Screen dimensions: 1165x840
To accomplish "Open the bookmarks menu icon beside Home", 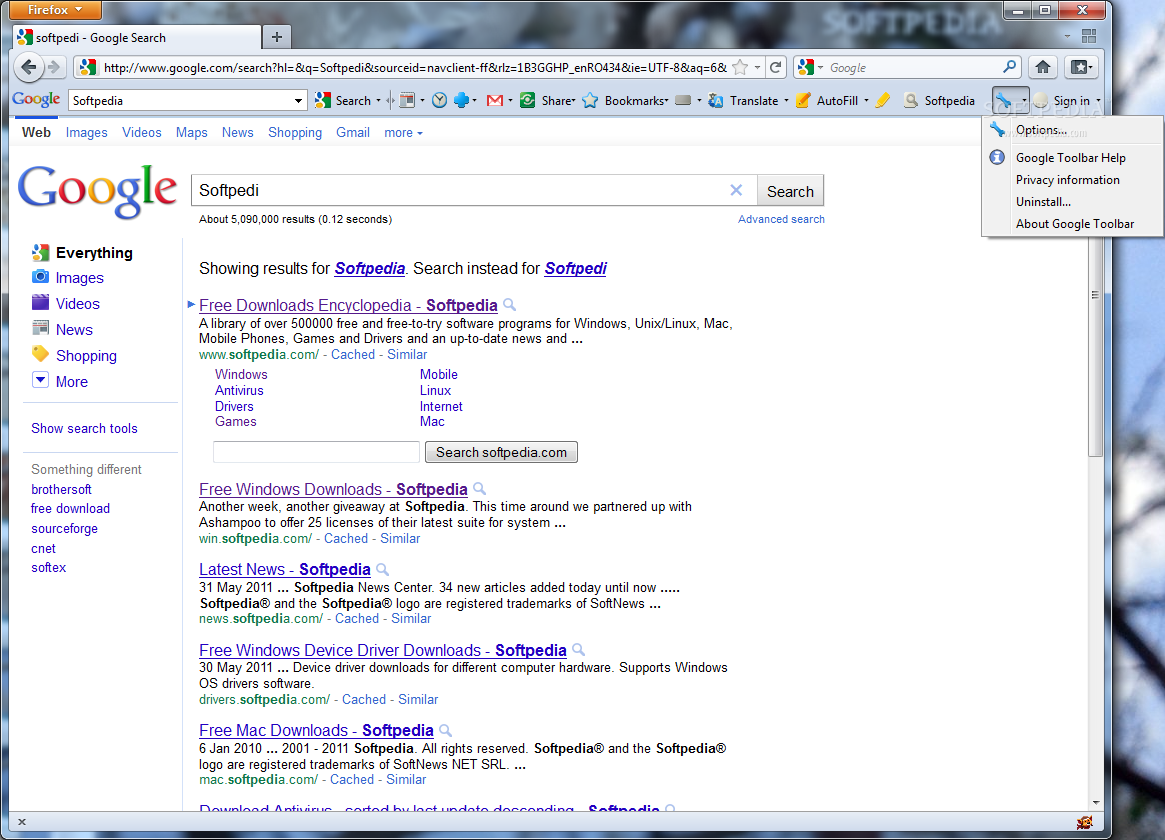I will click(x=1081, y=68).
